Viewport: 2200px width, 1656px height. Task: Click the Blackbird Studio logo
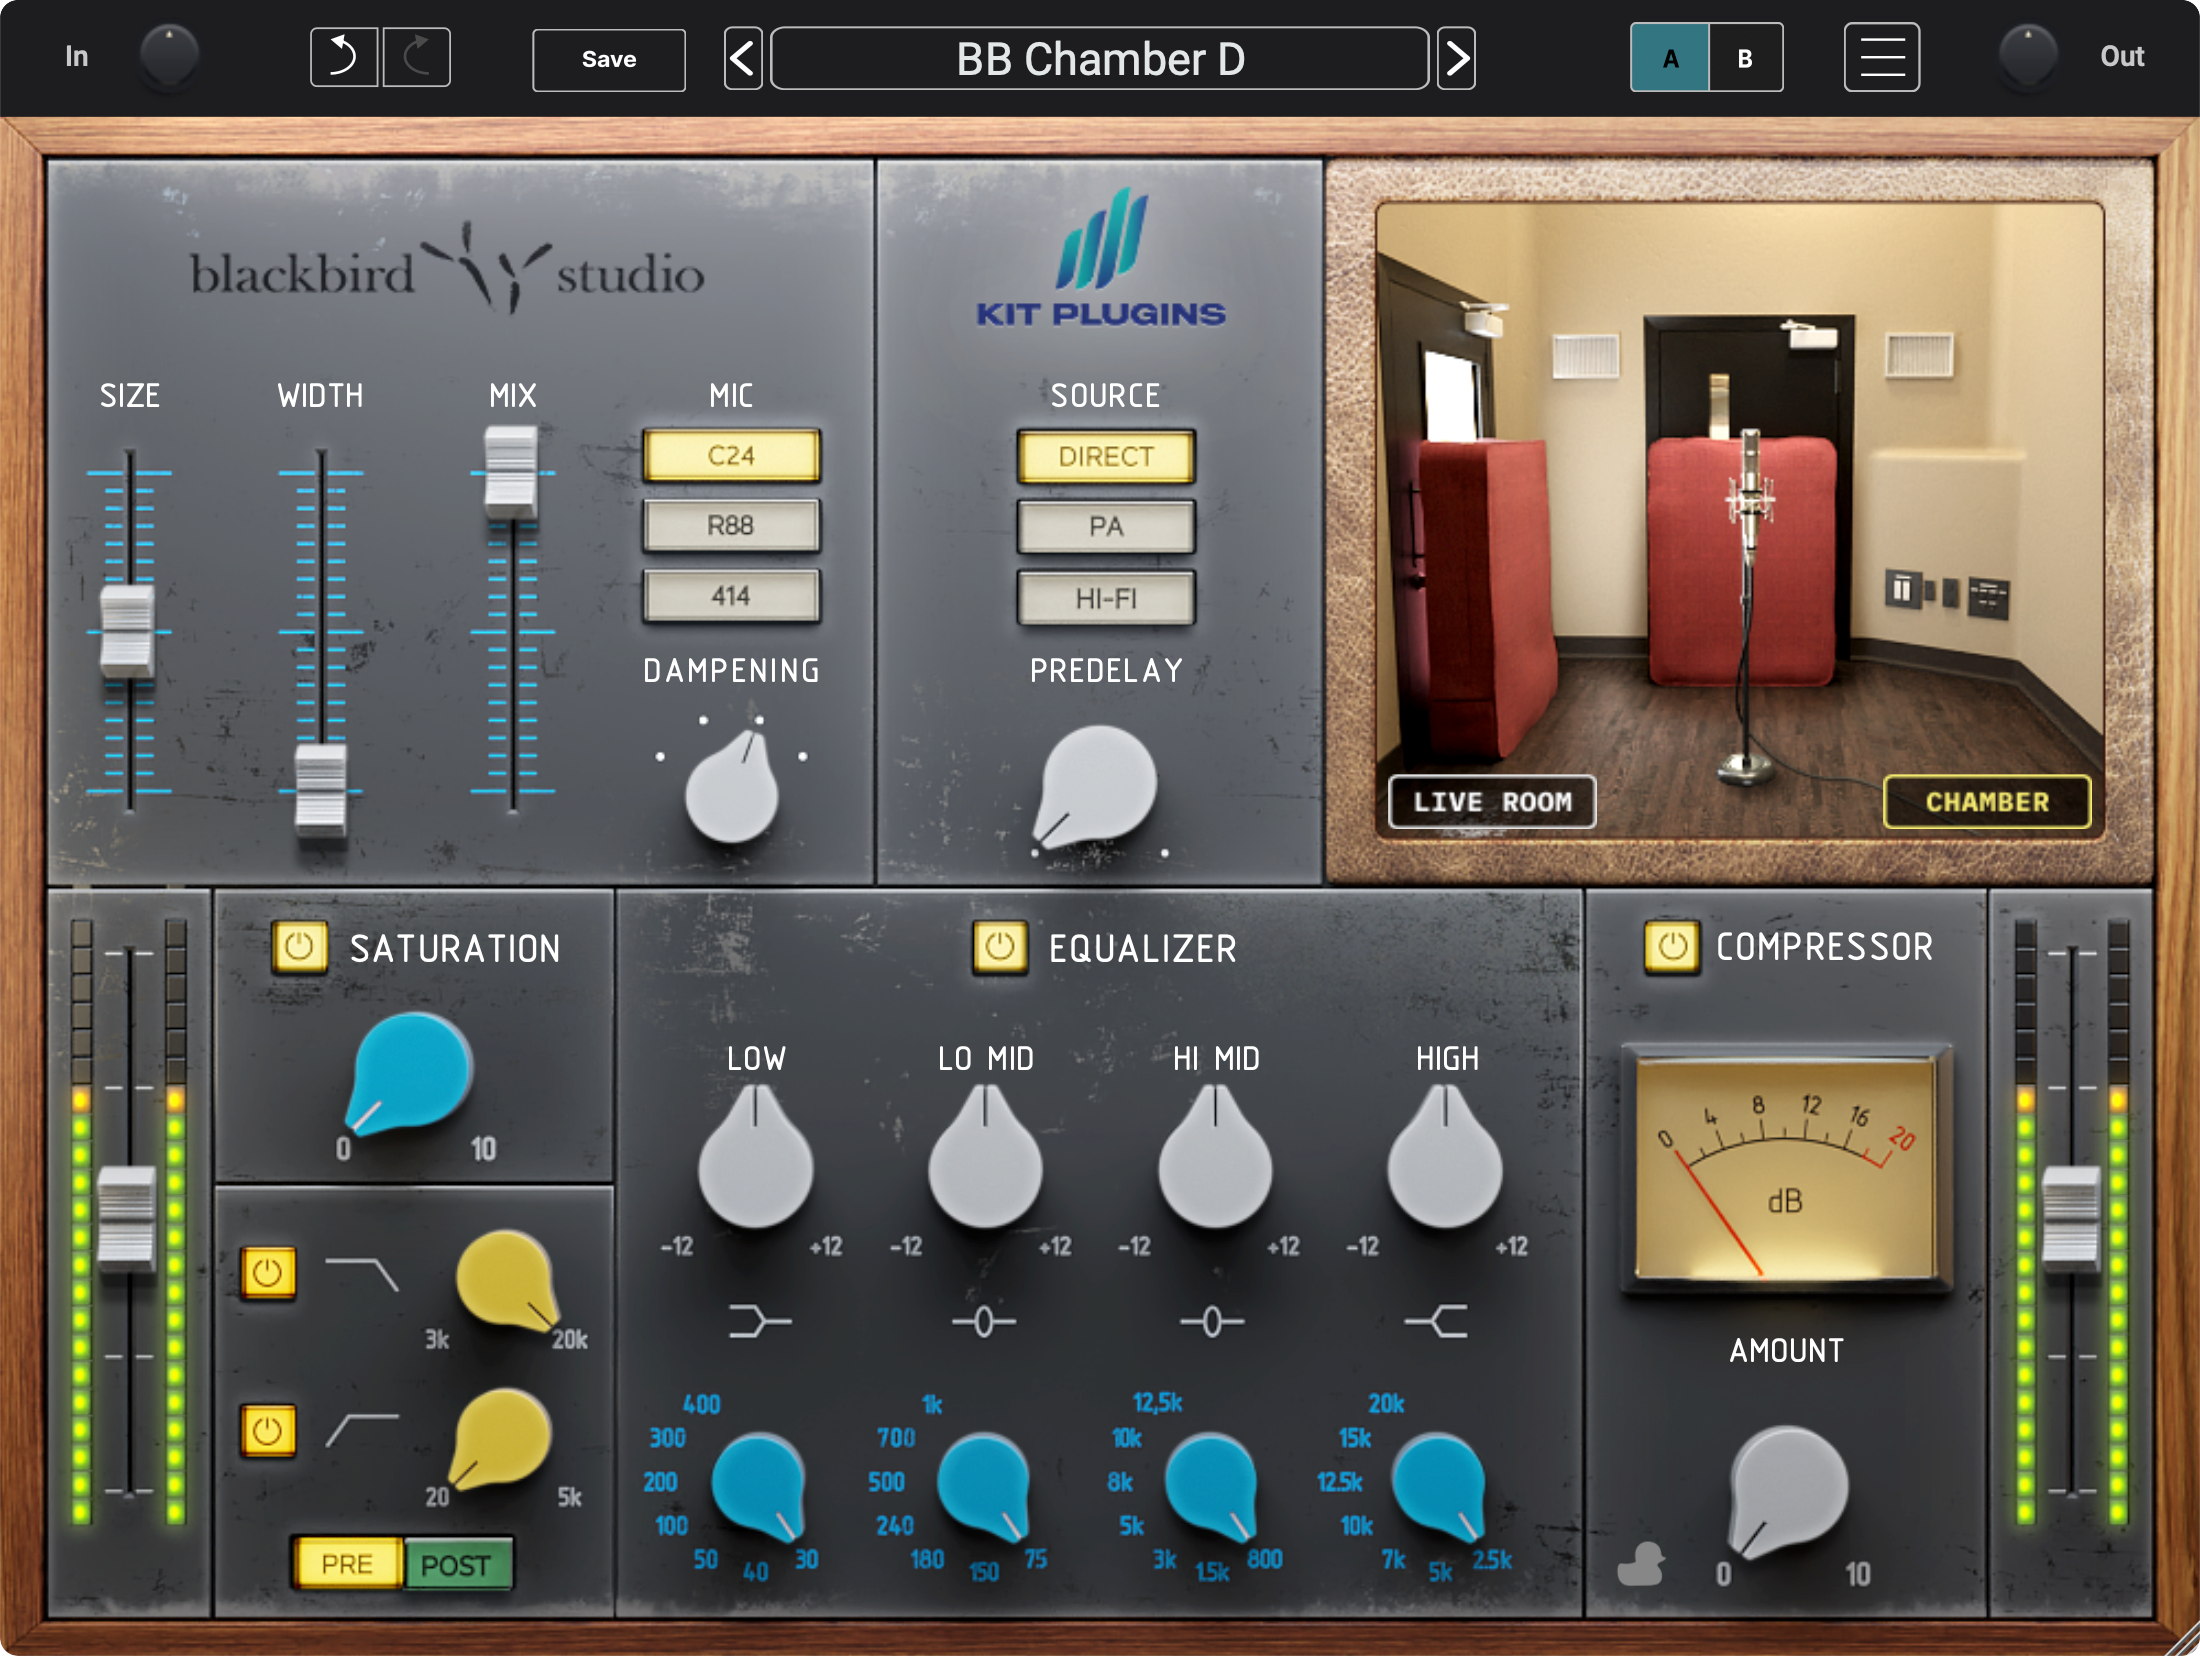pos(447,270)
